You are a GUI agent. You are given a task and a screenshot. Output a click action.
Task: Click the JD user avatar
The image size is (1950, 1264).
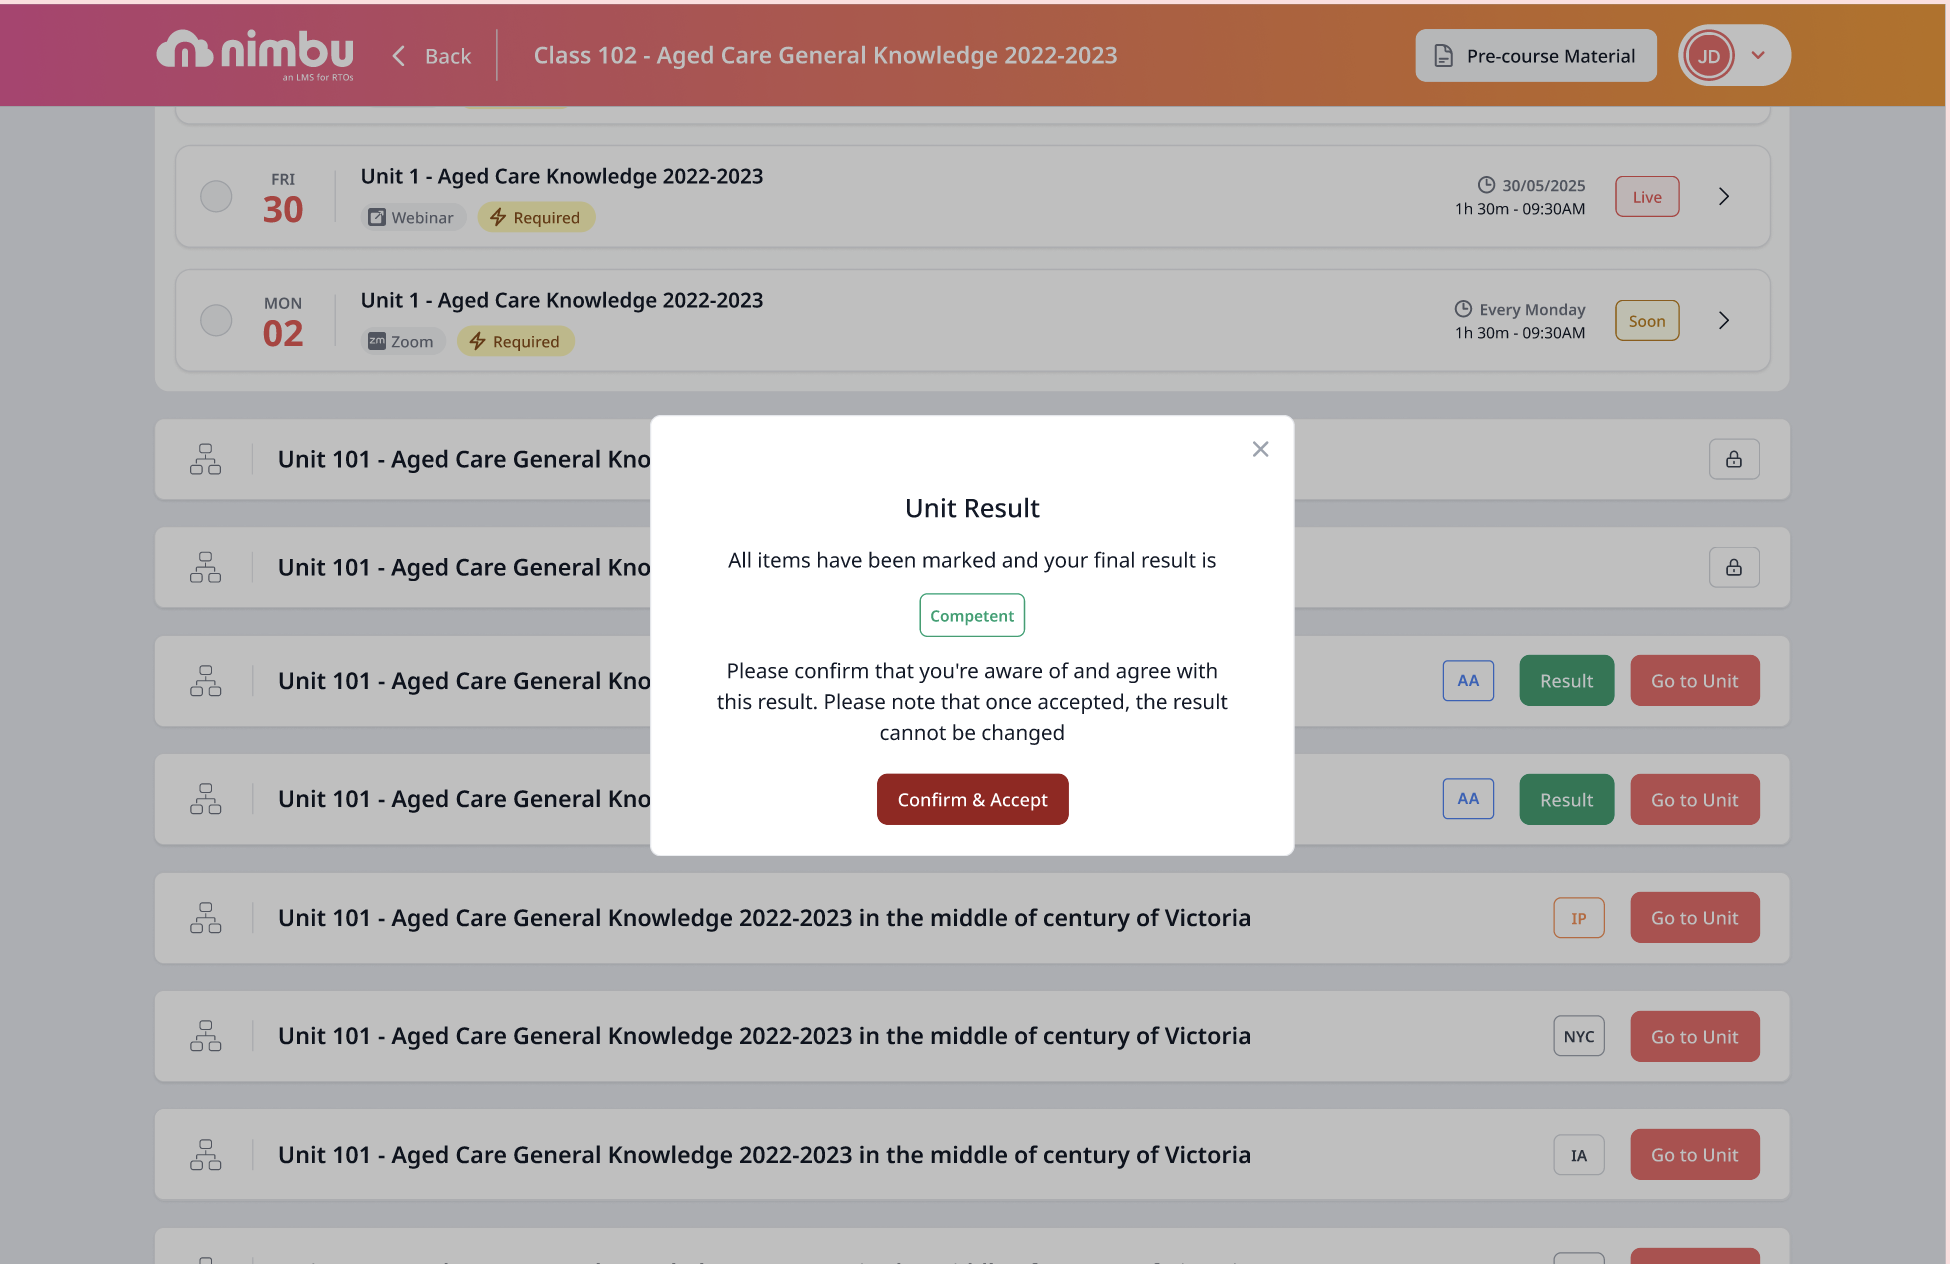pyautogui.click(x=1708, y=56)
